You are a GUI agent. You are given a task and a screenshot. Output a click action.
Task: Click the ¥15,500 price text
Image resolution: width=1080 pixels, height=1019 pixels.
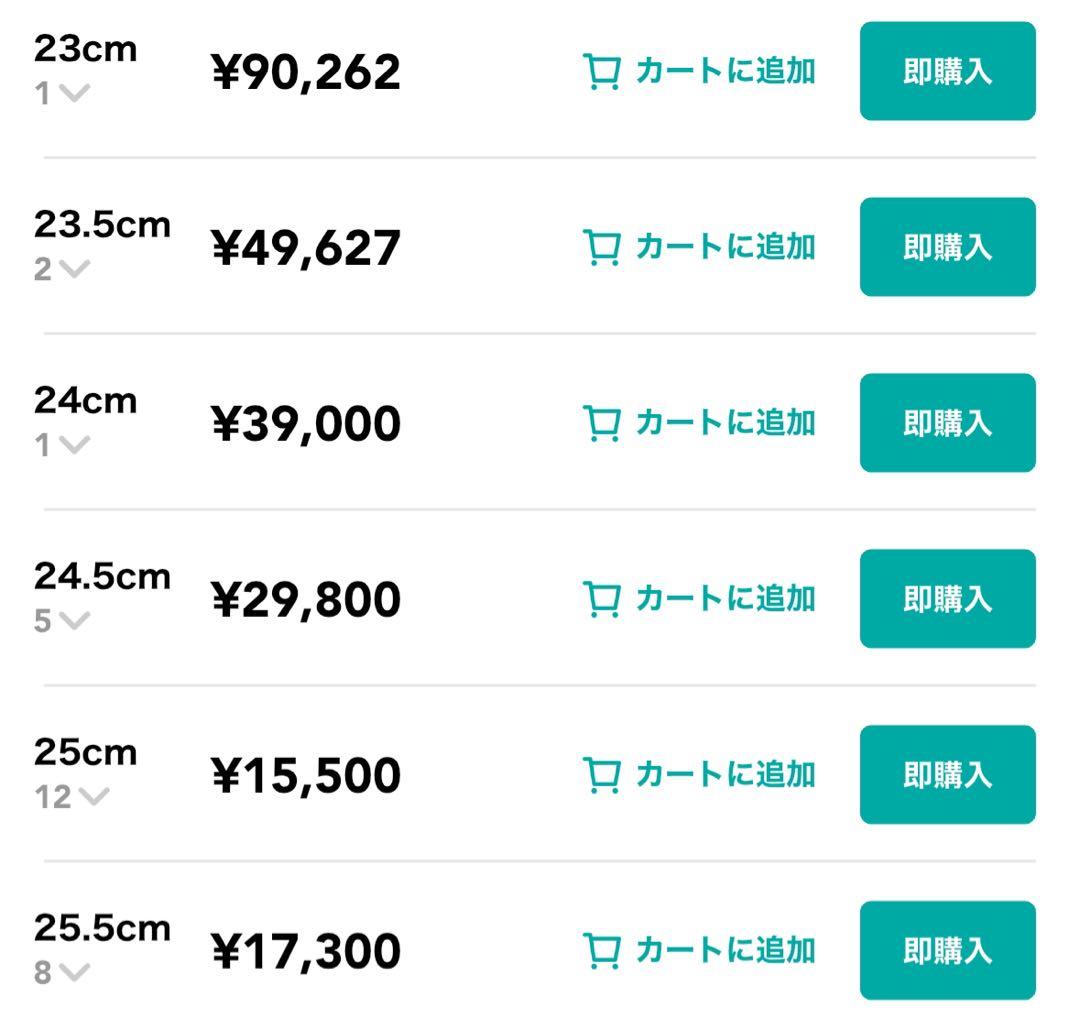tap(306, 776)
